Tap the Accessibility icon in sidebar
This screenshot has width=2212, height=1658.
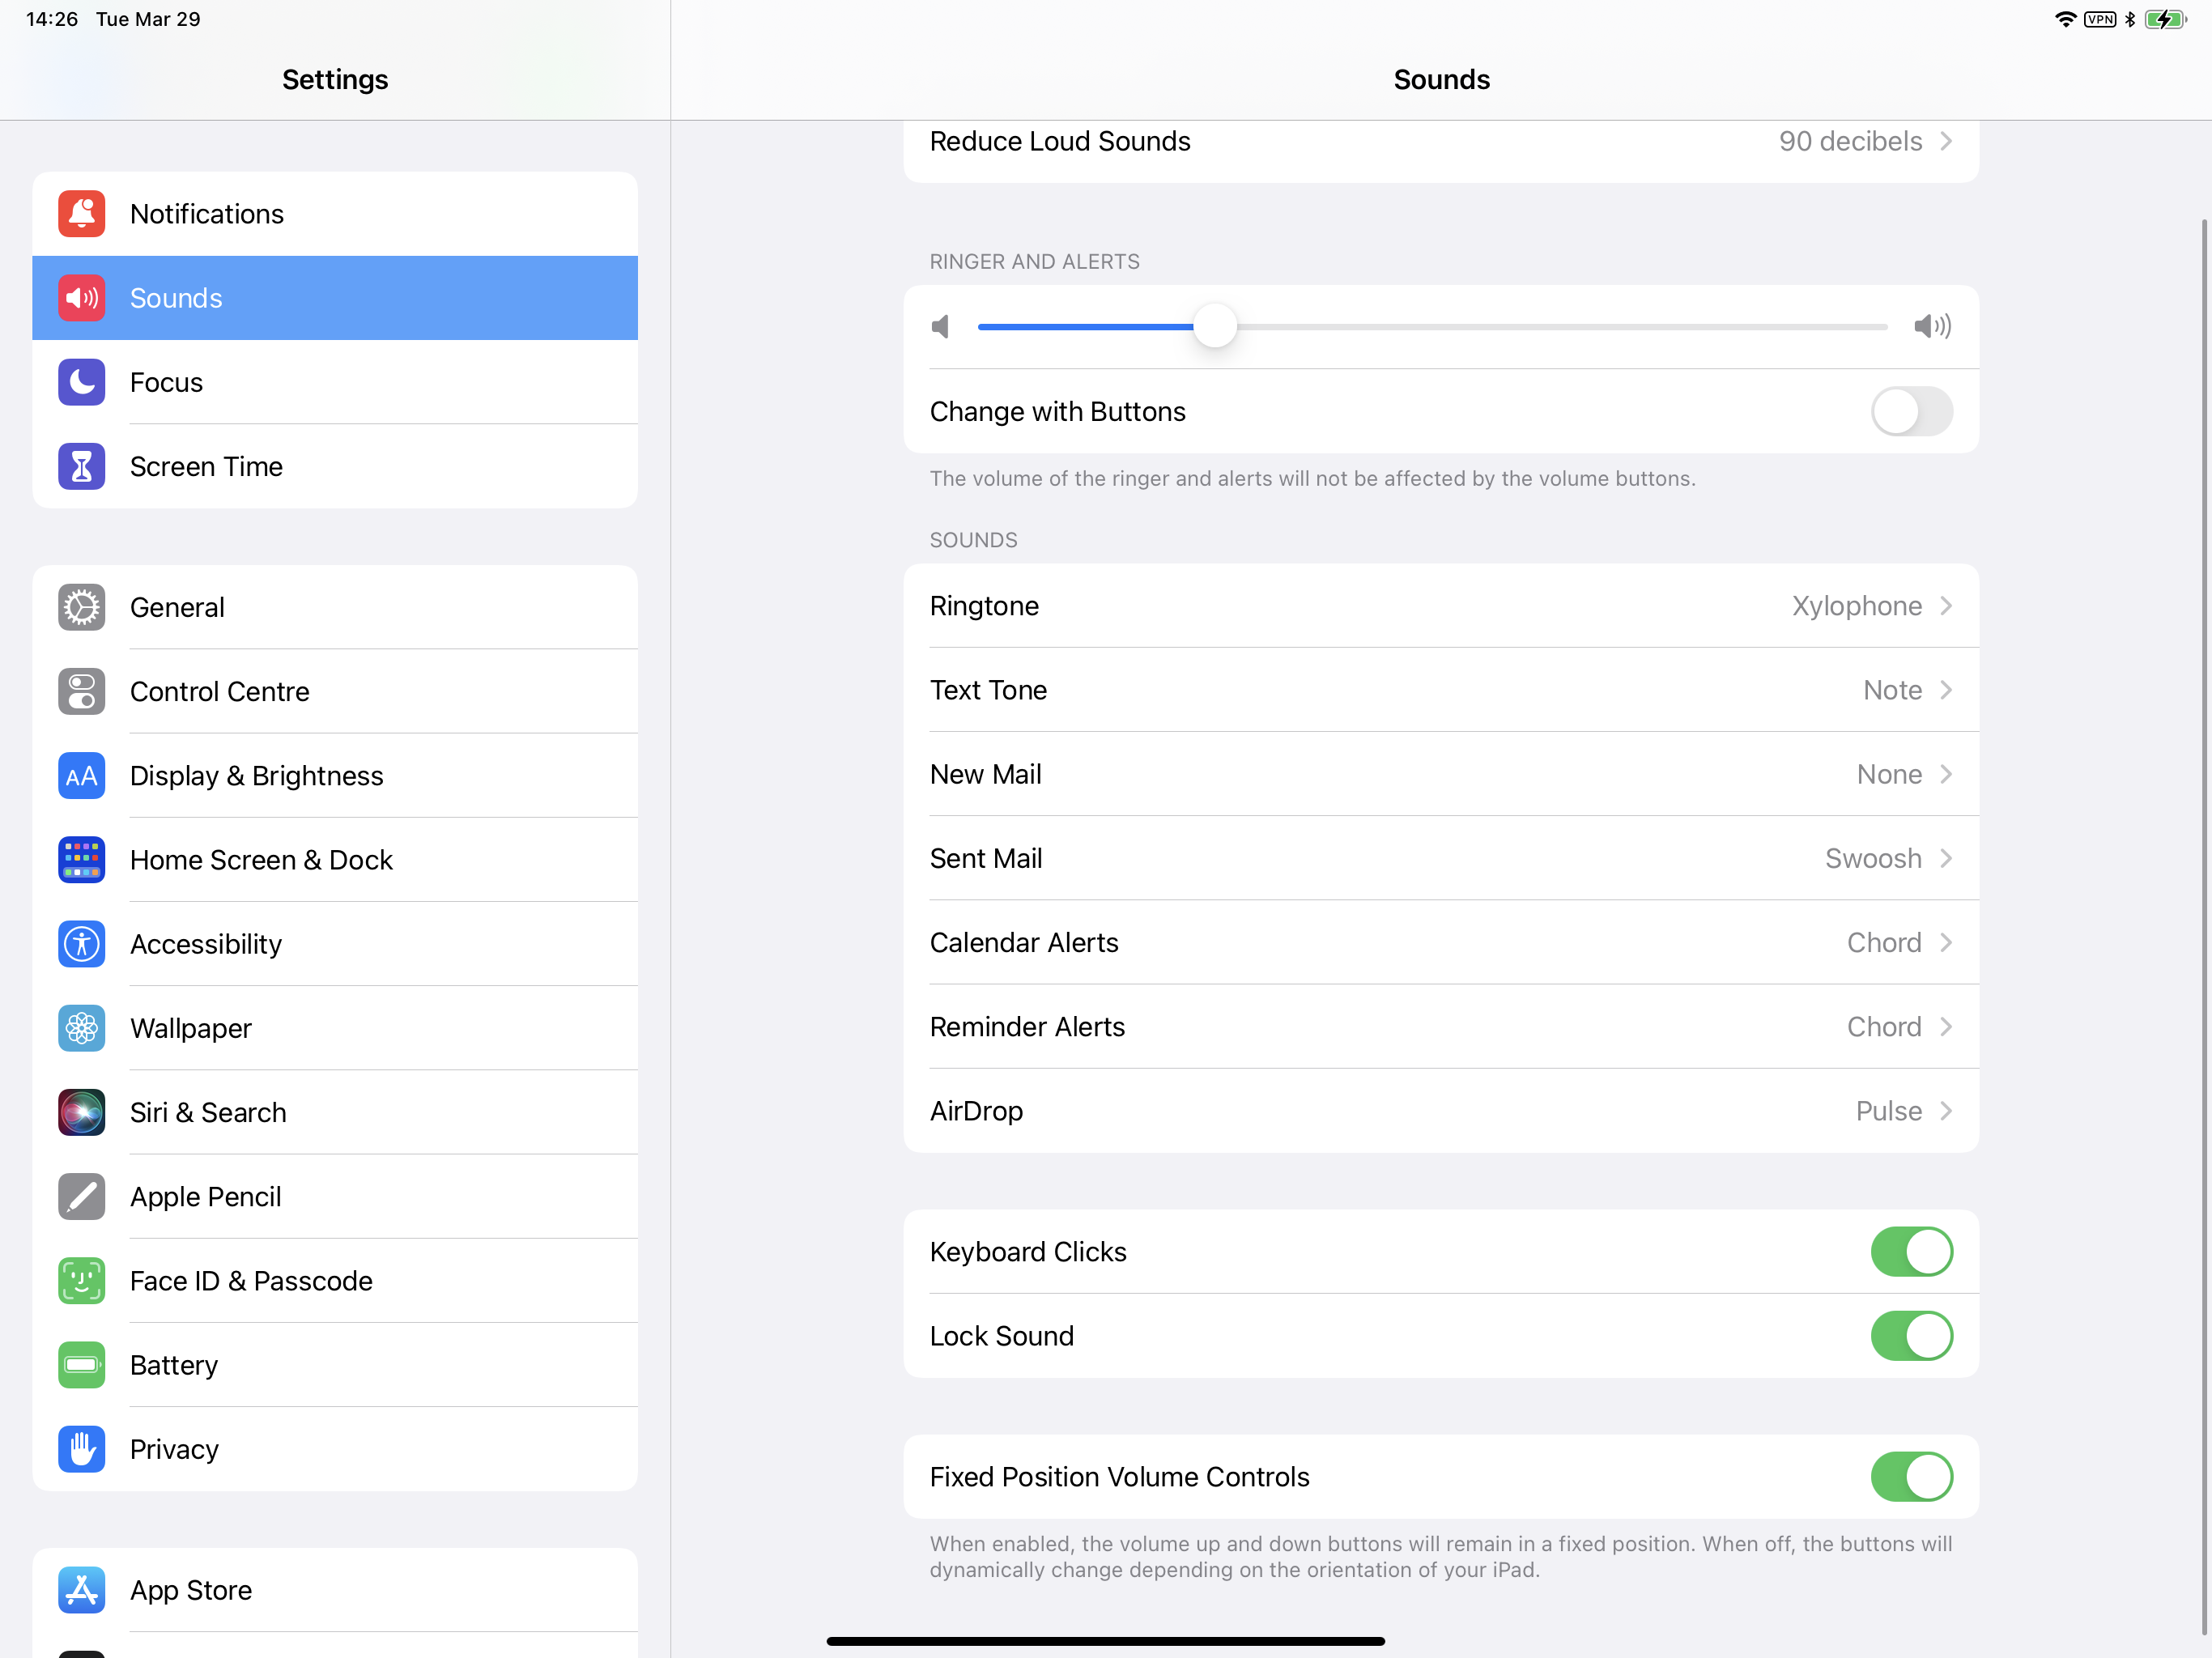81,944
